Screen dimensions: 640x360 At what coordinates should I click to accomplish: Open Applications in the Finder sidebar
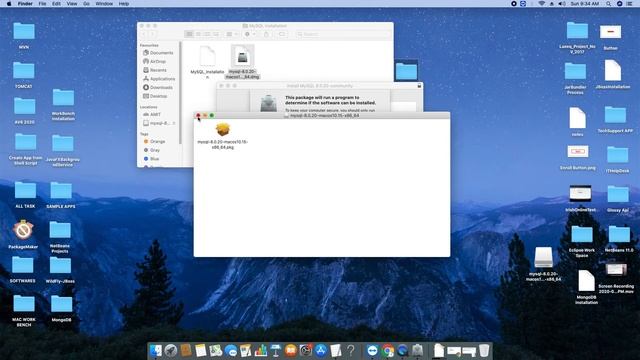tap(158, 79)
